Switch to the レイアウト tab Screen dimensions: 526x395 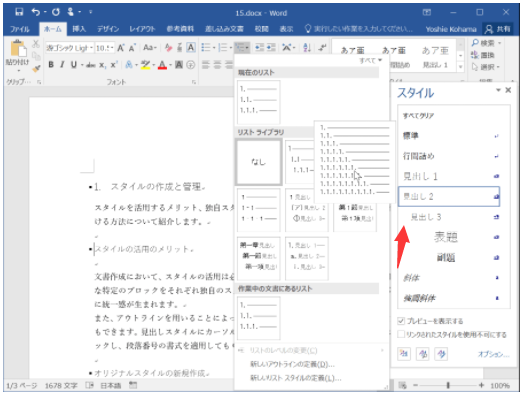click(x=143, y=29)
